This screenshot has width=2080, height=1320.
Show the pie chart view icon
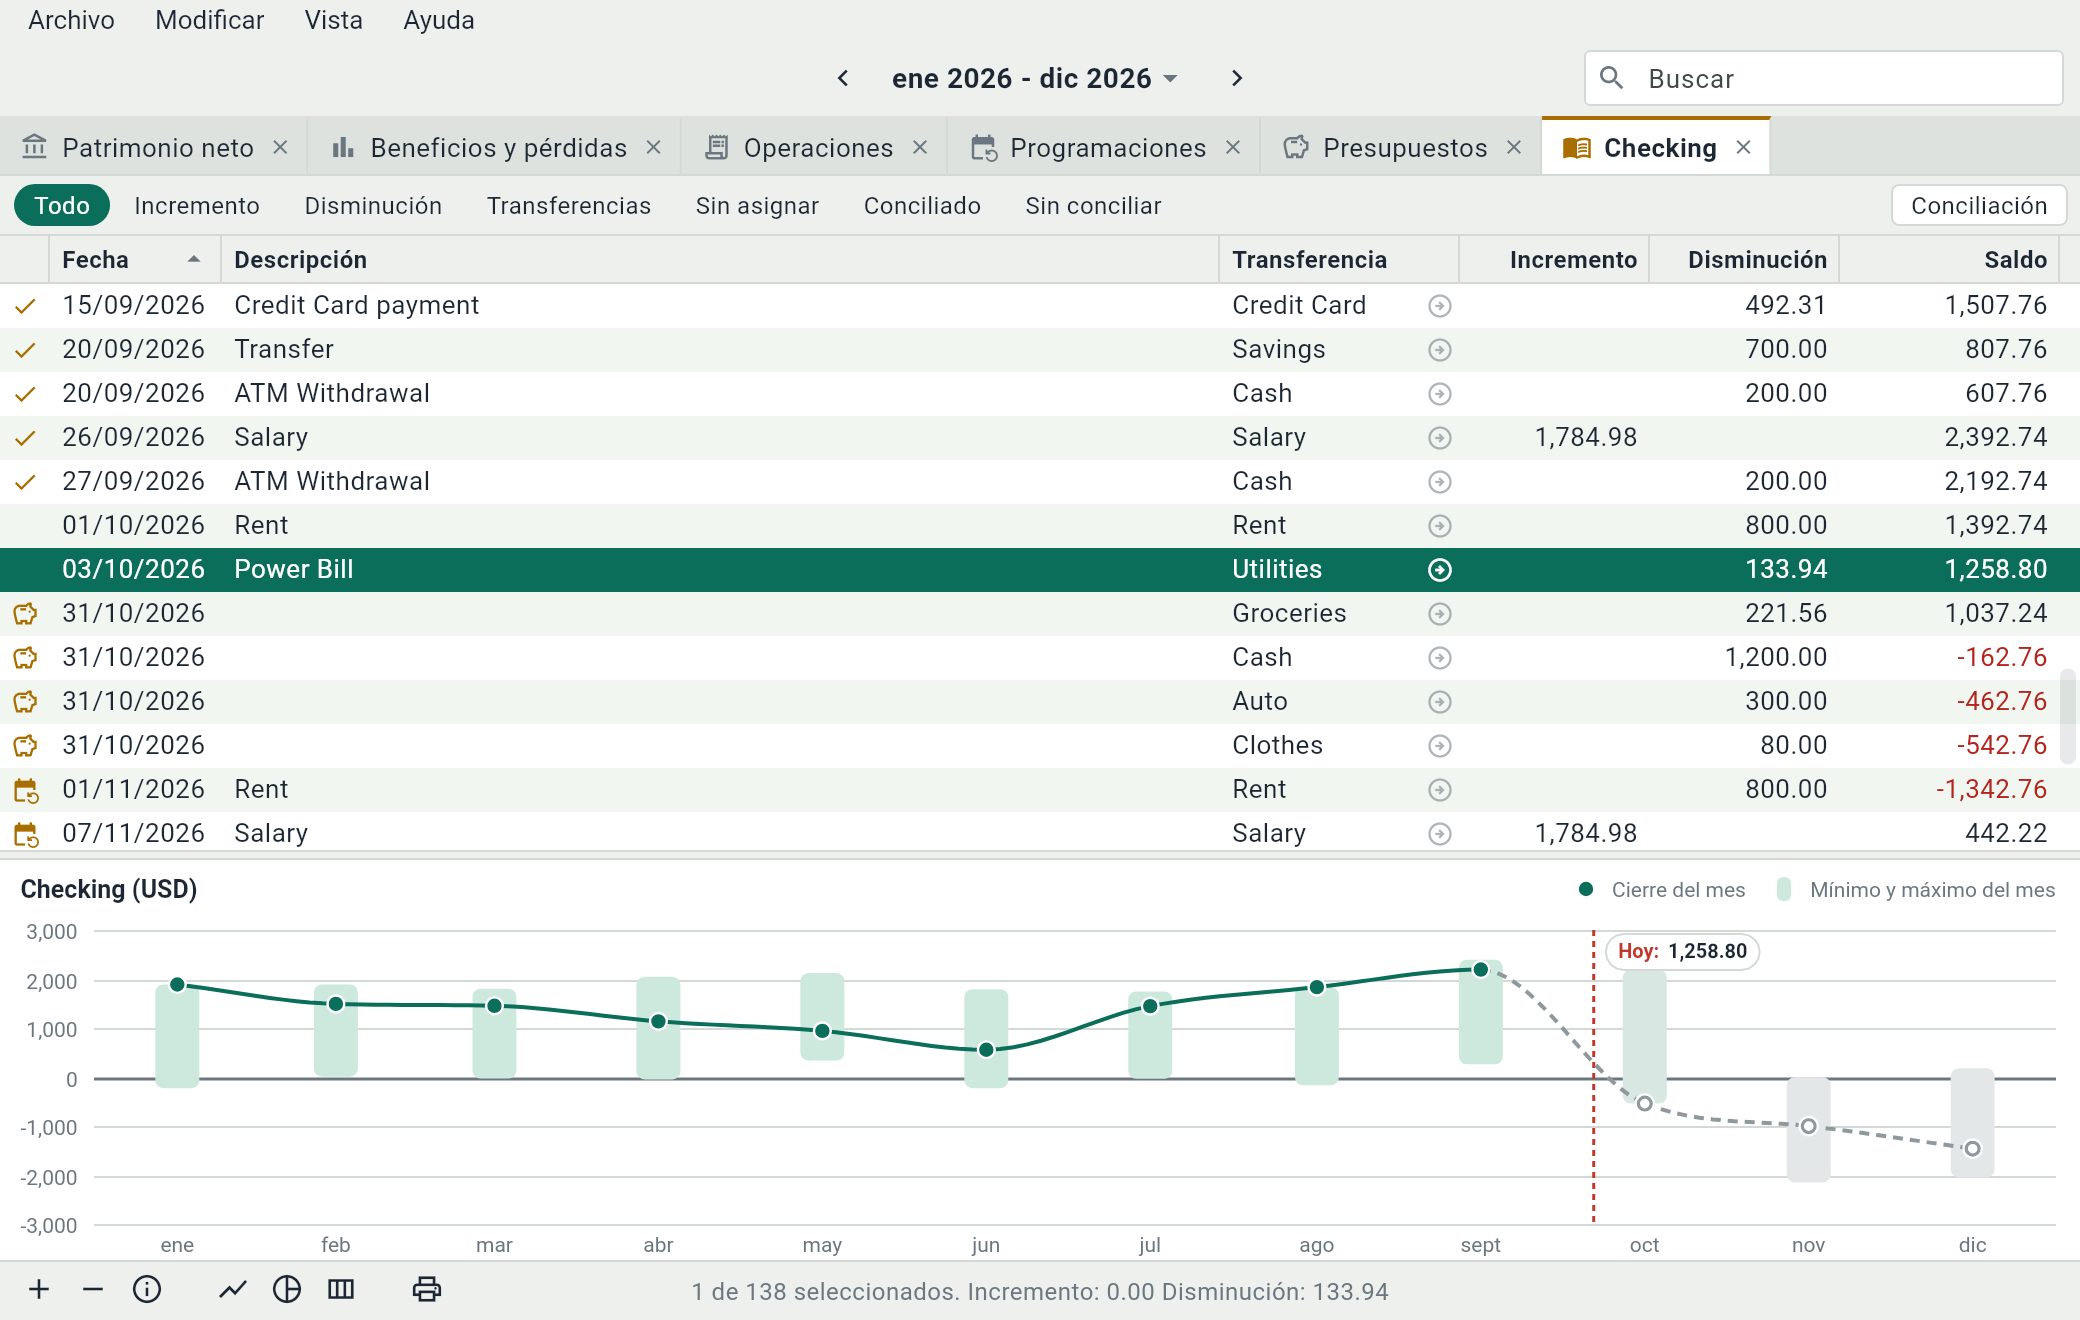point(287,1290)
